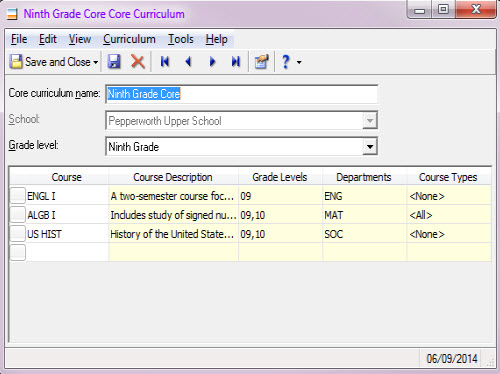Go to the last record

point(236,62)
